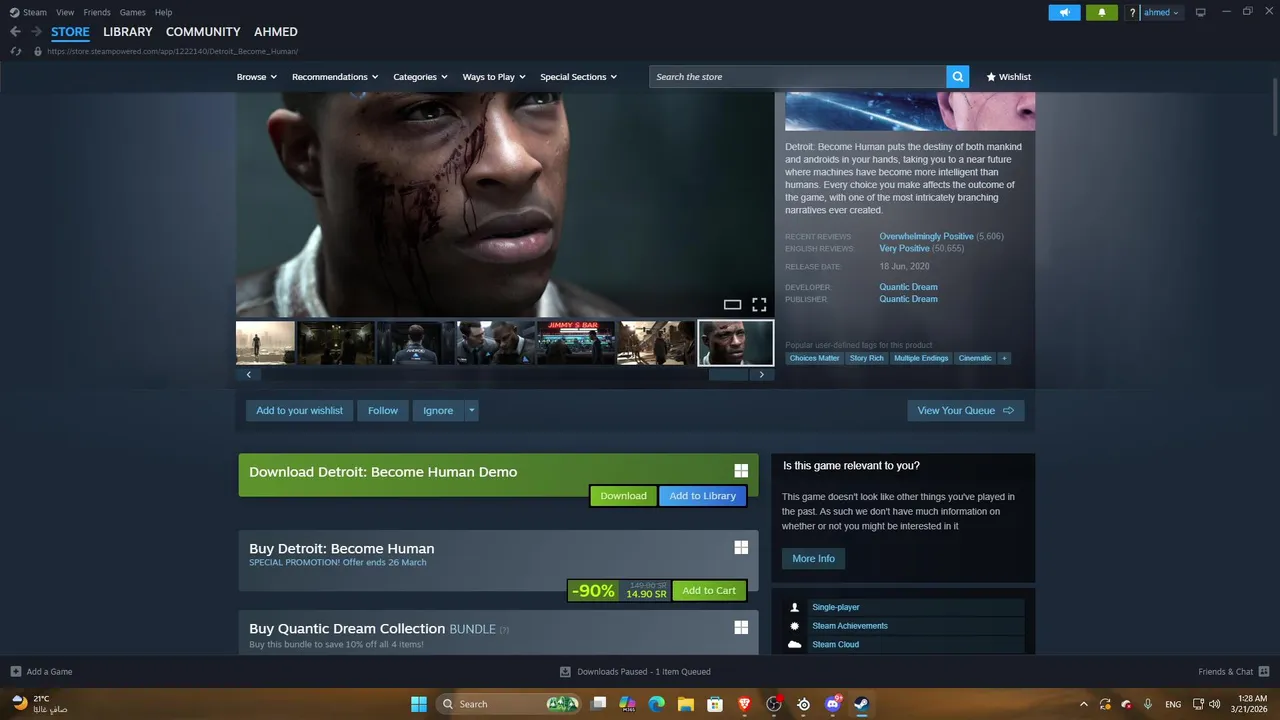Click the More Info button
Viewport: 1280px width, 720px height.
pos(813,558)
